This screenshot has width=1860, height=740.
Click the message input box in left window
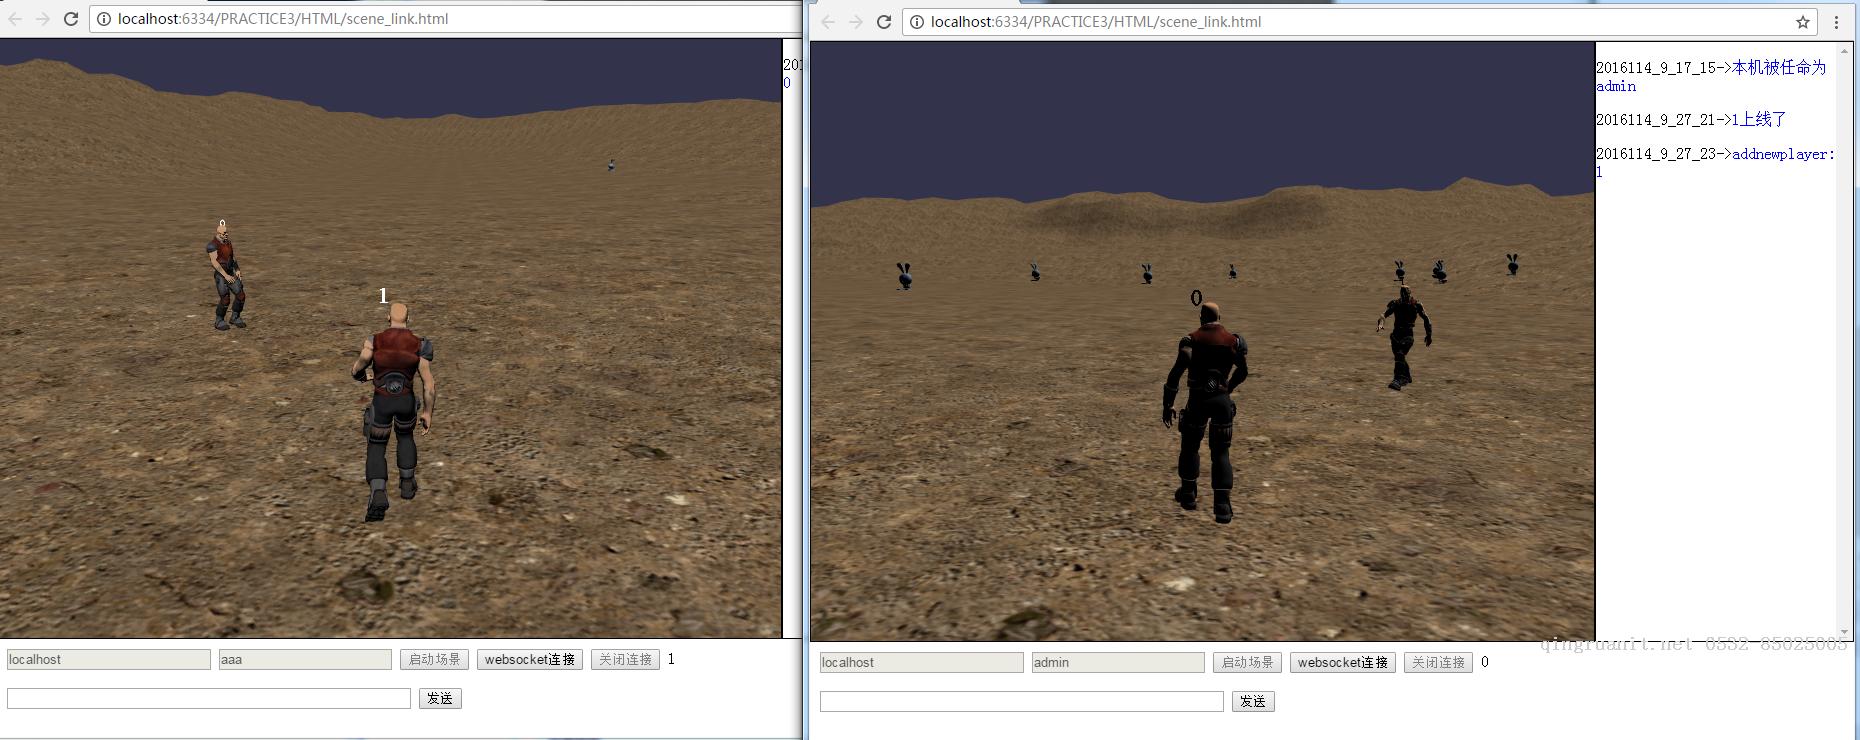click(209, 698)
